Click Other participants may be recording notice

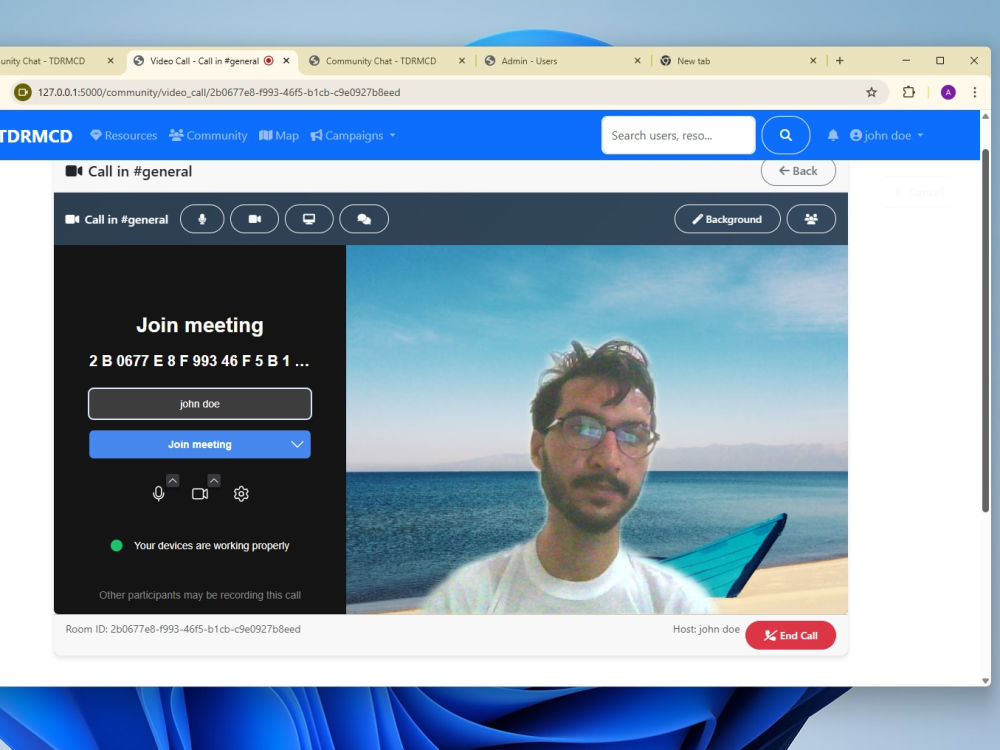[x=200, y=595]
